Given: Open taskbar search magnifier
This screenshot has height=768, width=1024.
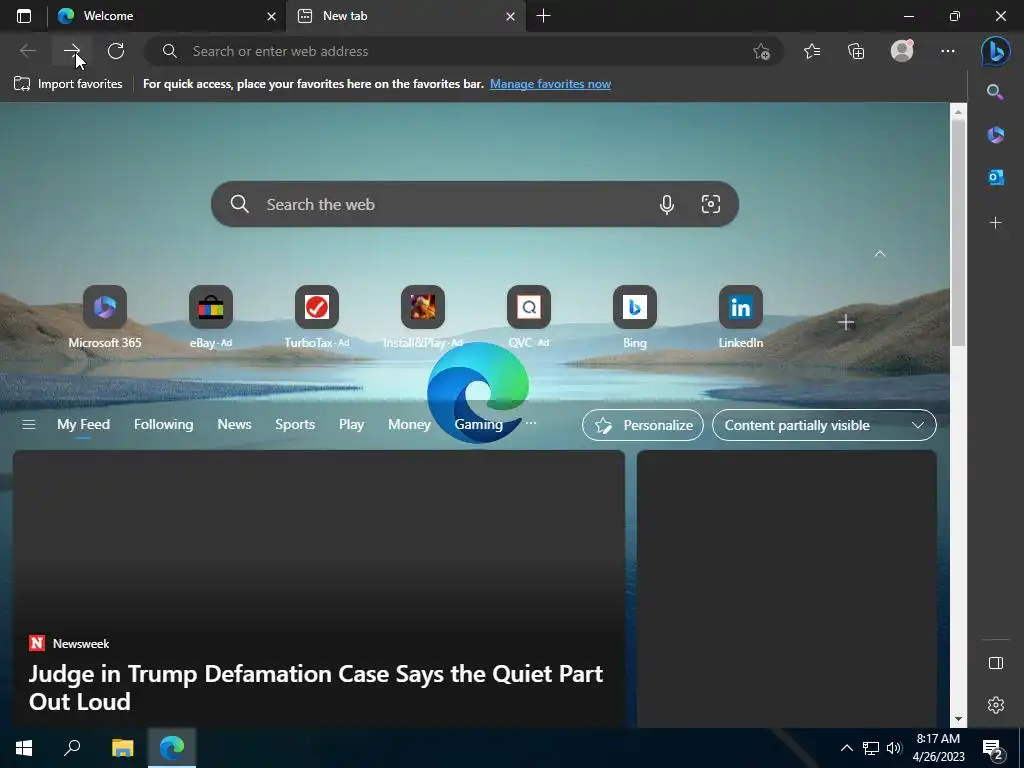Looking at the screenshot, I should 72,748.
